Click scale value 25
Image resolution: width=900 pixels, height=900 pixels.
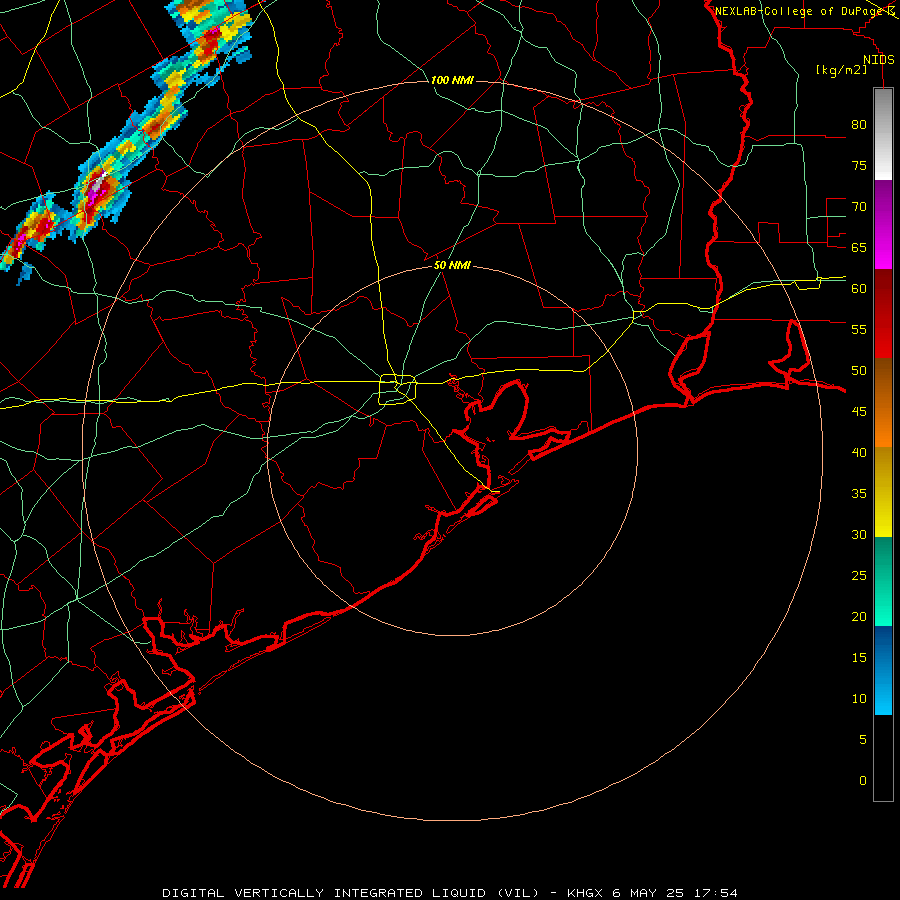[859, 575]
